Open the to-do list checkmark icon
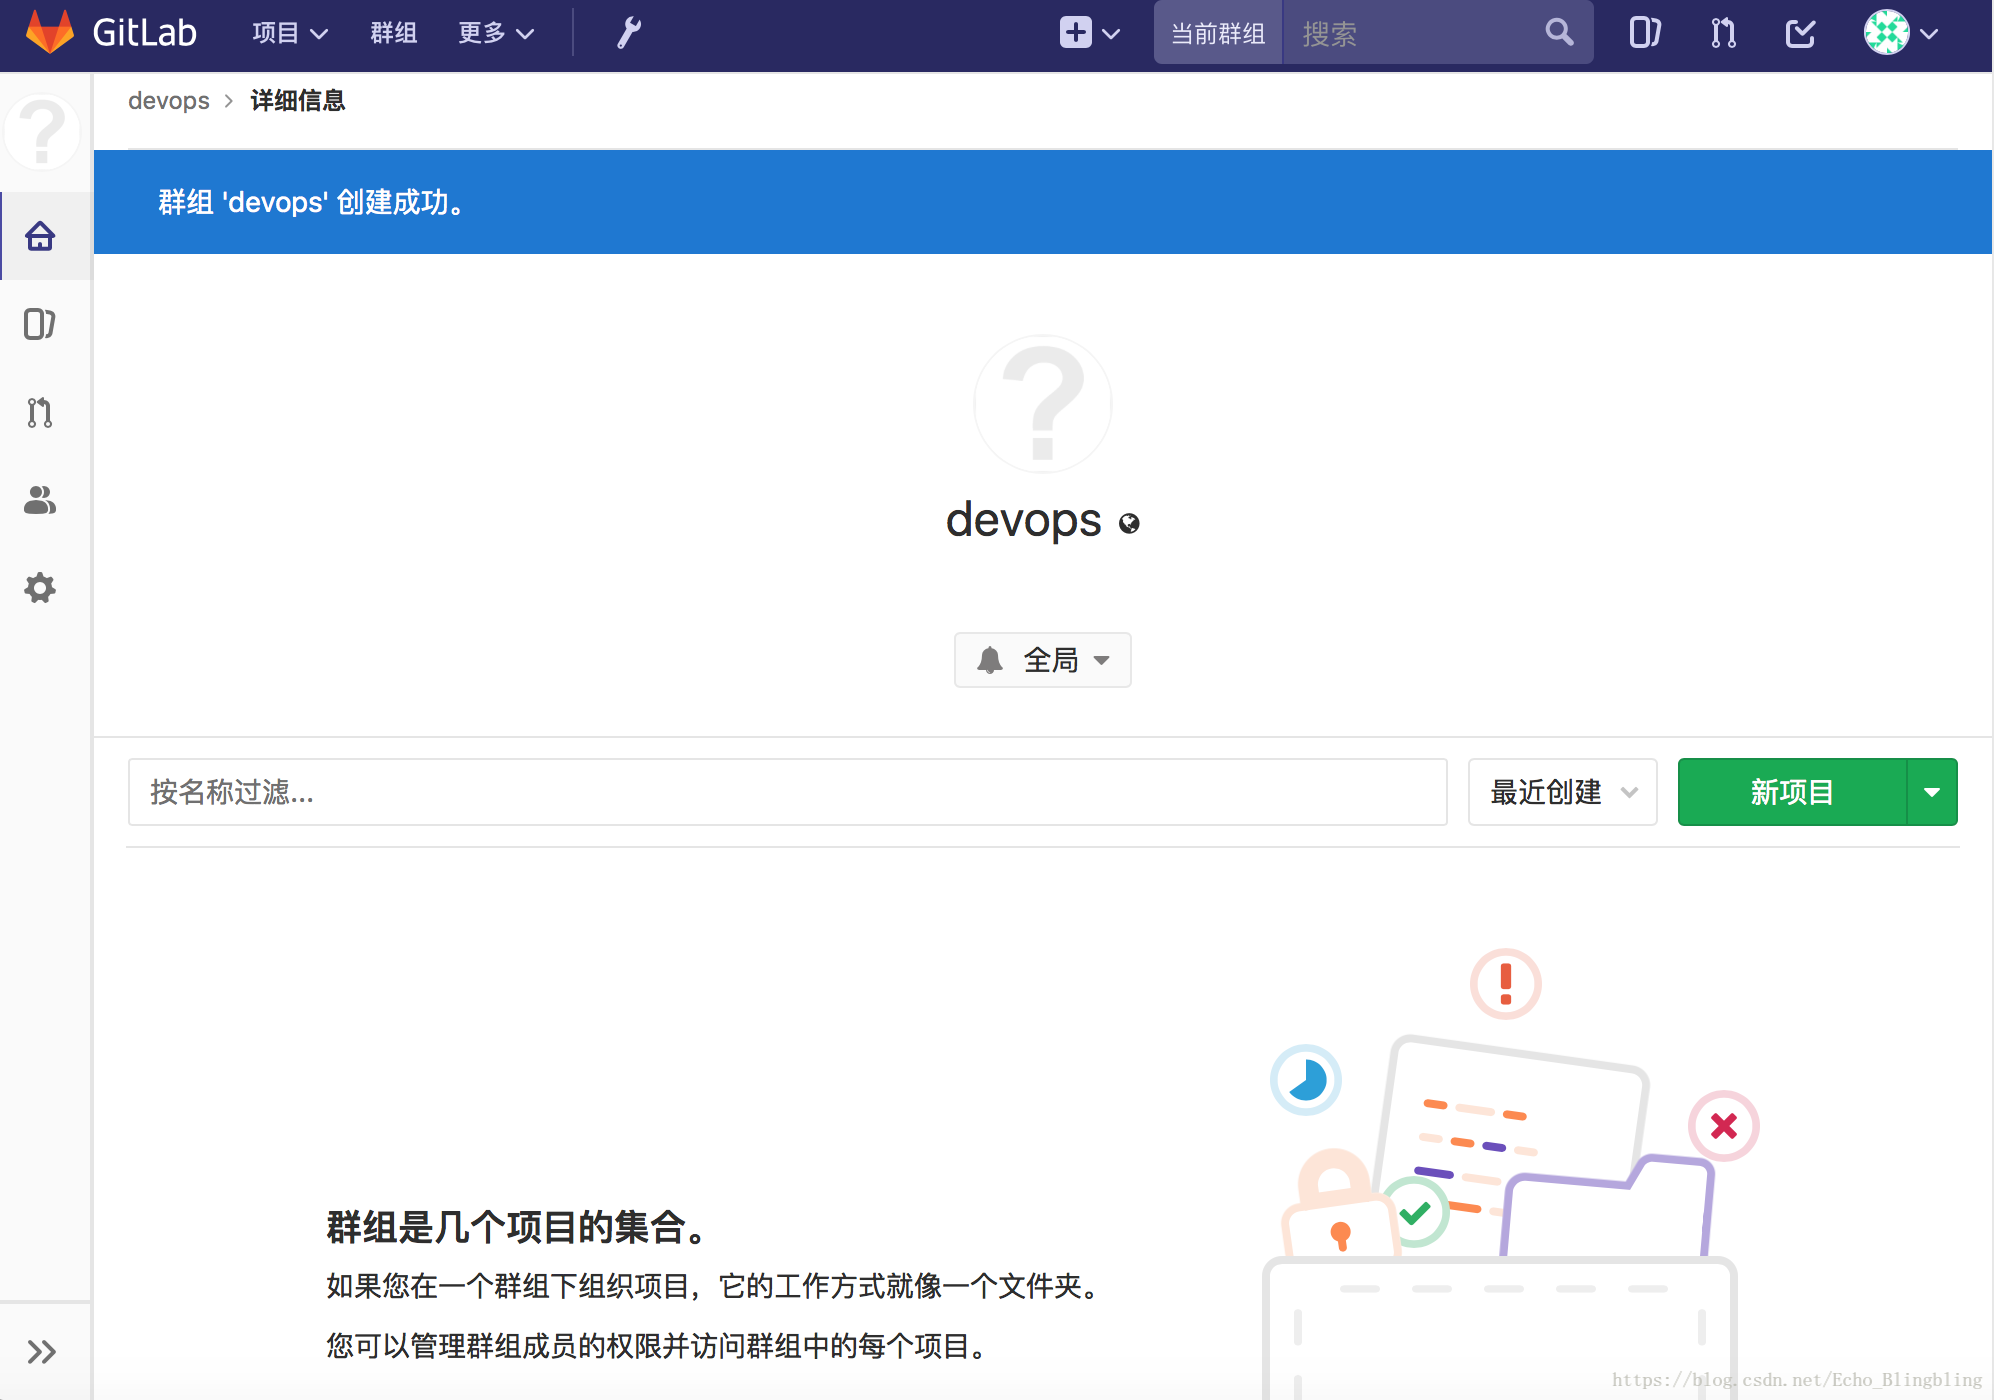This screenshot has width=1994, height=1400. (x=1800, y=33)
